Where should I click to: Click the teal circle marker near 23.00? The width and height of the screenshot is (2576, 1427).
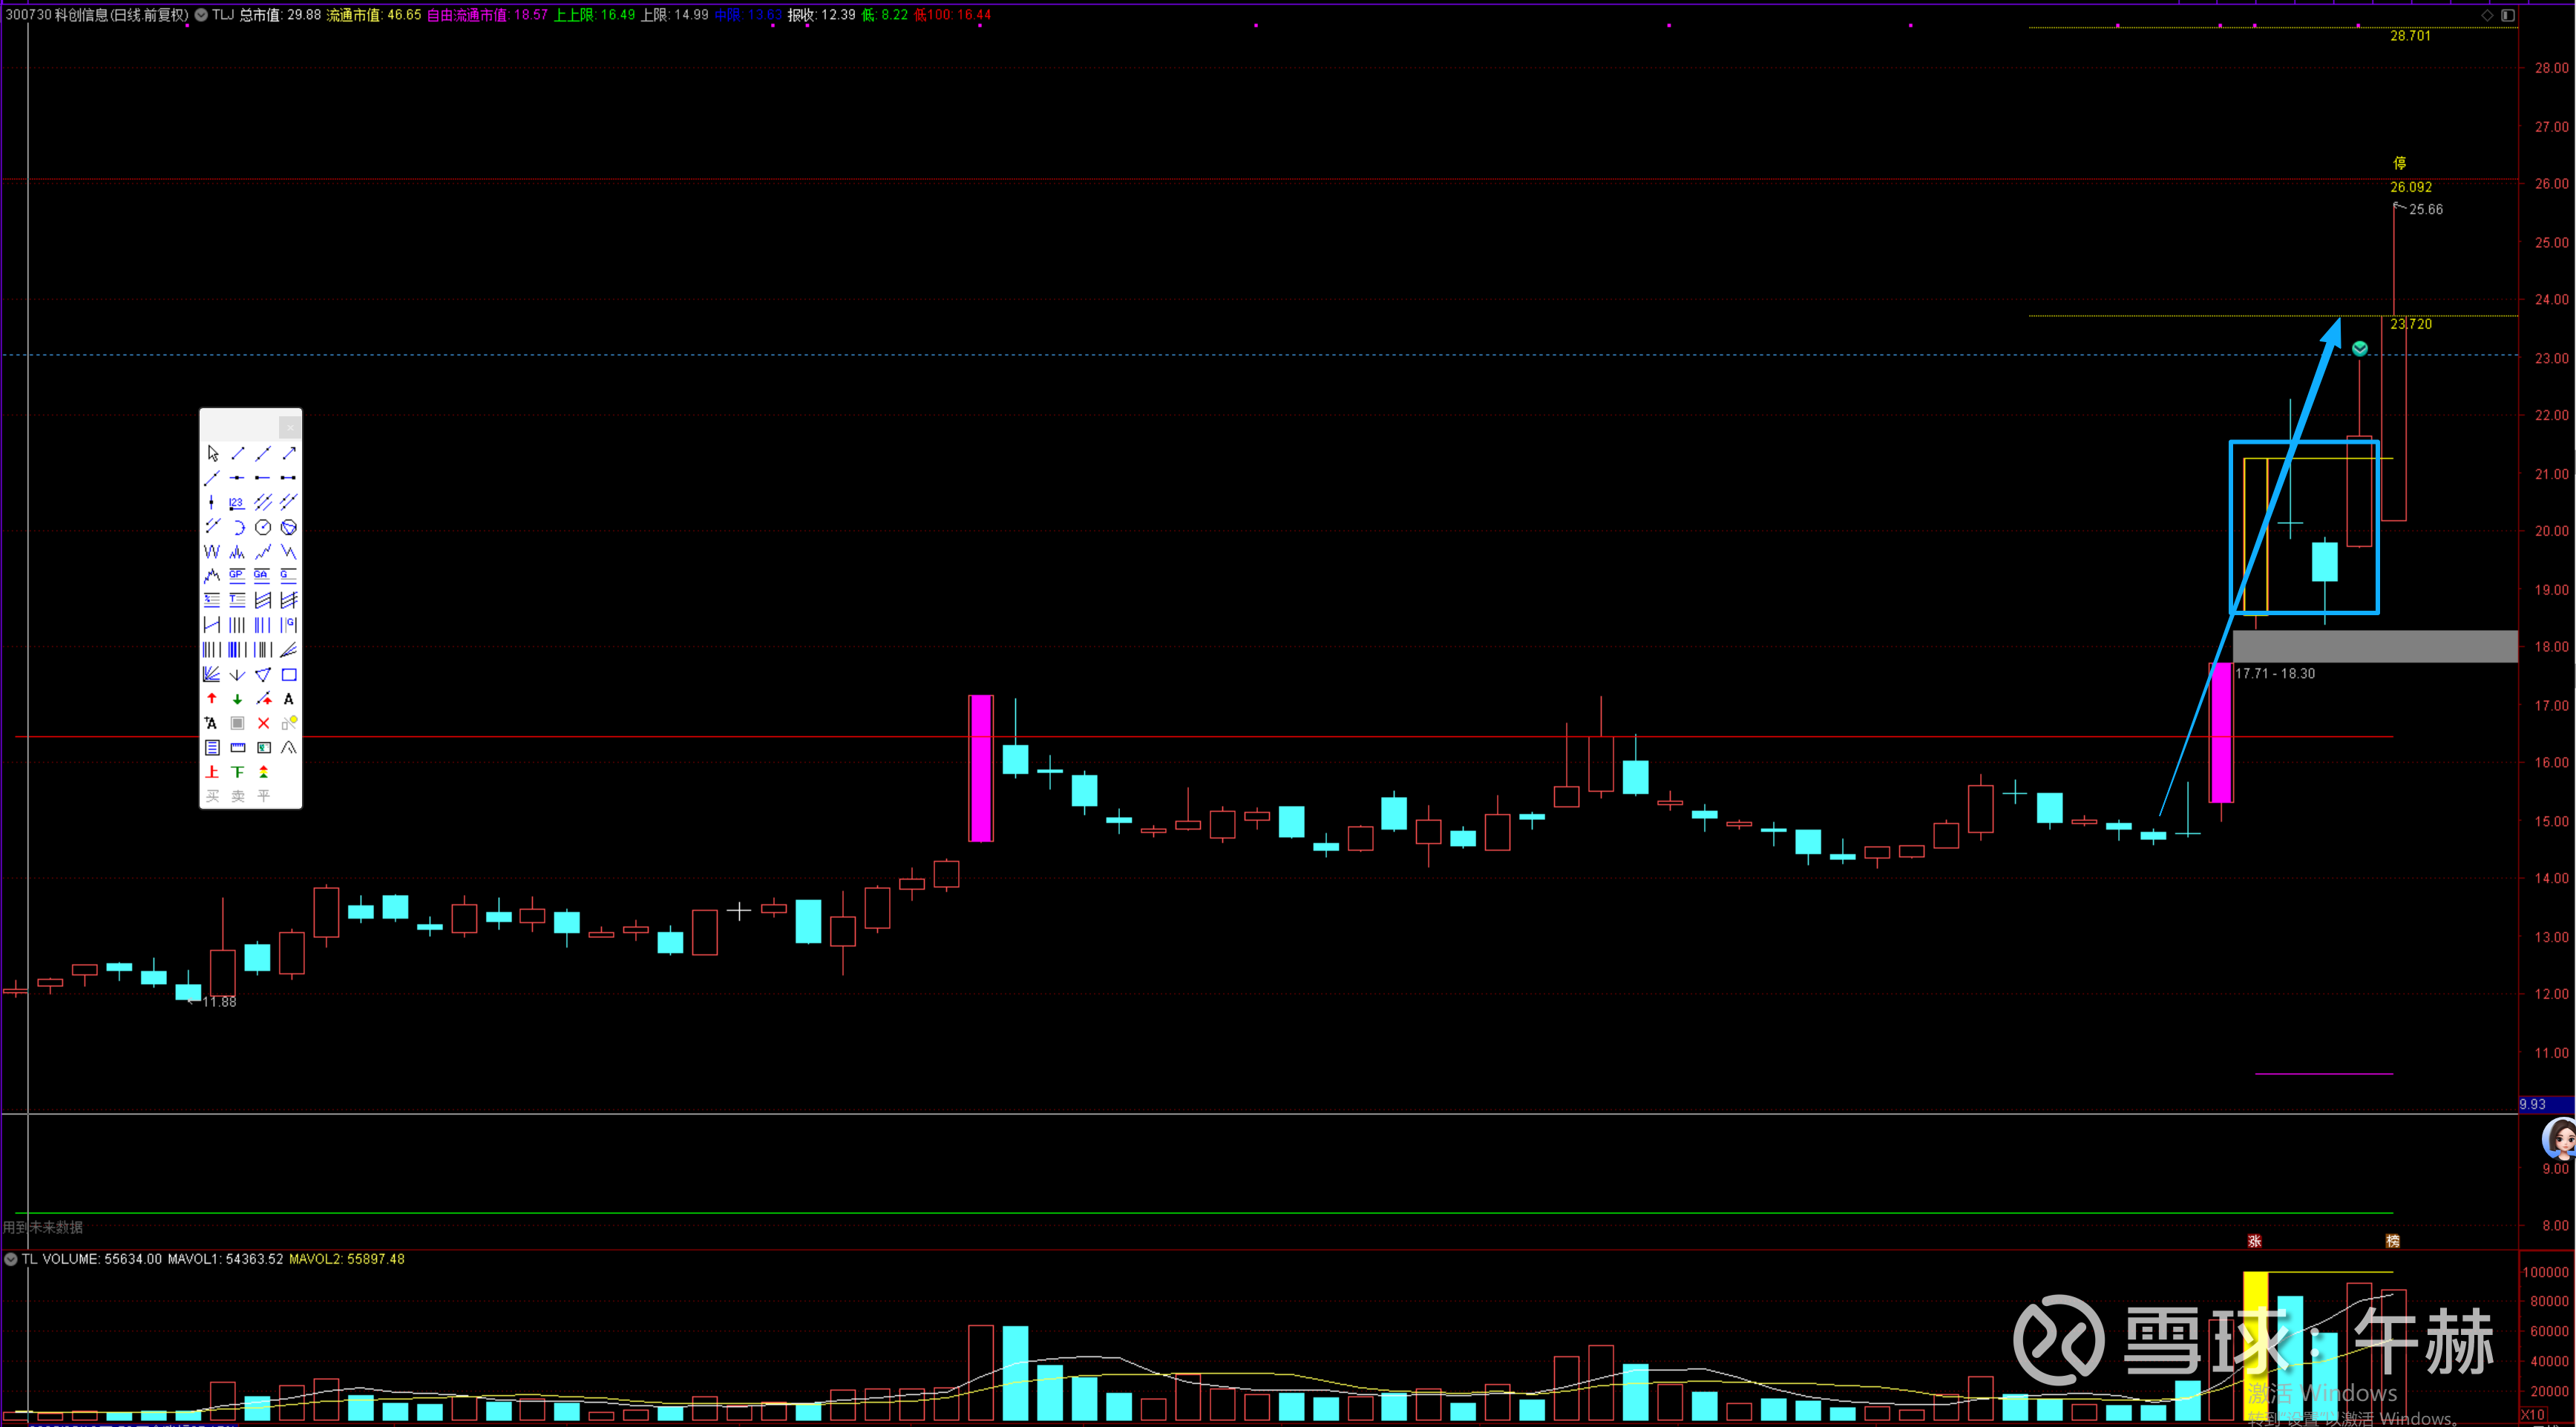coord(2360,349)
